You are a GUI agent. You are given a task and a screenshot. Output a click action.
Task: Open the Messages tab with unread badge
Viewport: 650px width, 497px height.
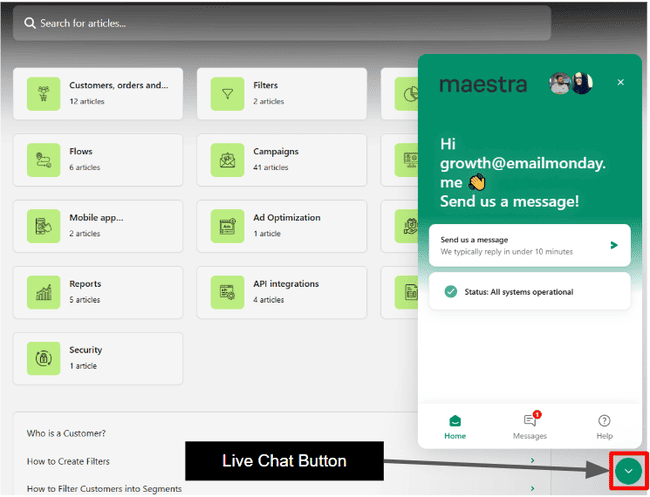(x=530, y=427)
